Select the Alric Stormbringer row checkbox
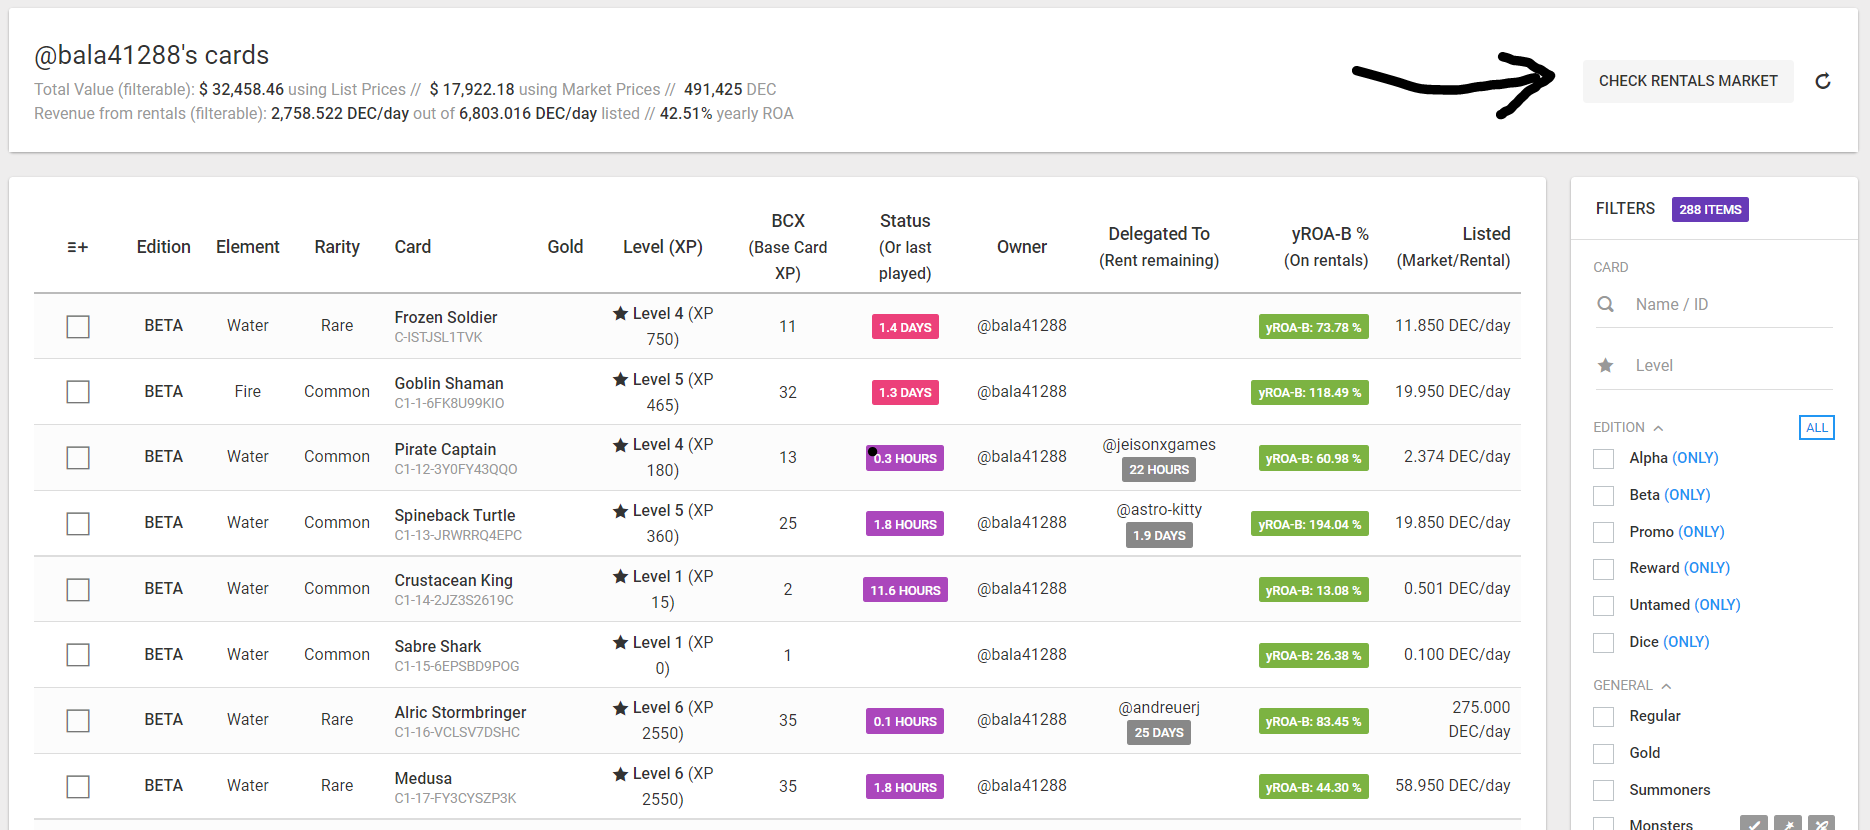 point(78,720)
